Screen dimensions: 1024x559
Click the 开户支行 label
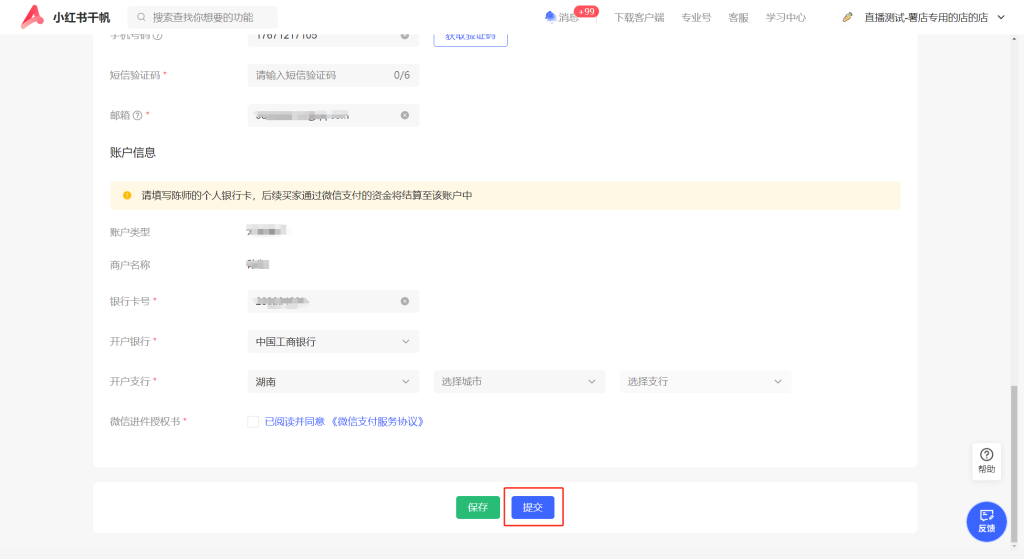[130, 381]
